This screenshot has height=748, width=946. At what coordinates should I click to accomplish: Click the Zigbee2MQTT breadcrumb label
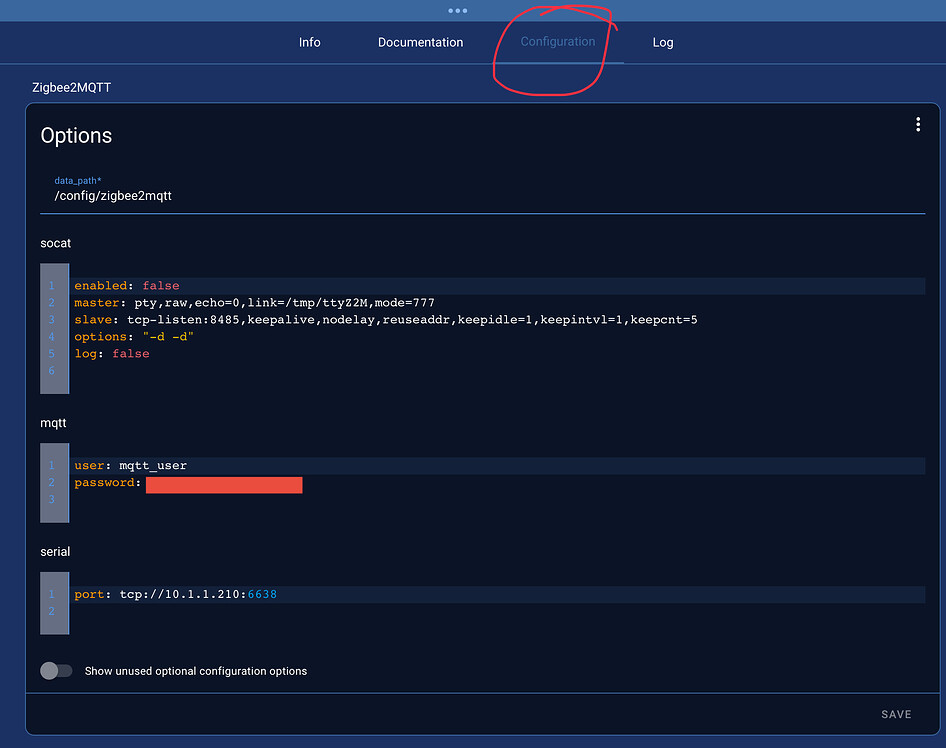pyautogui.click(x=71, y=87)
